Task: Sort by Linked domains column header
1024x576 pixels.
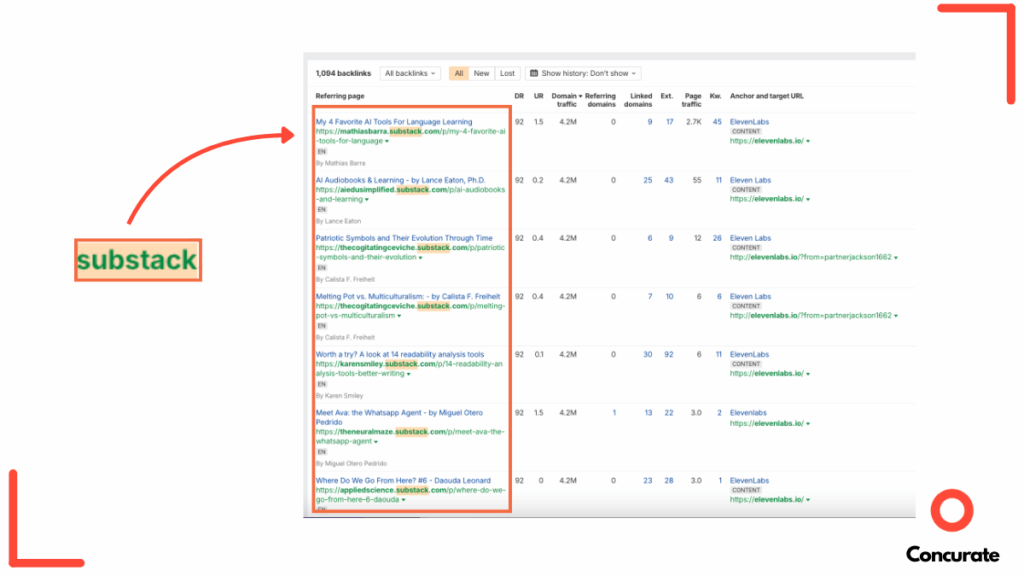Action: tap(638, 100)
